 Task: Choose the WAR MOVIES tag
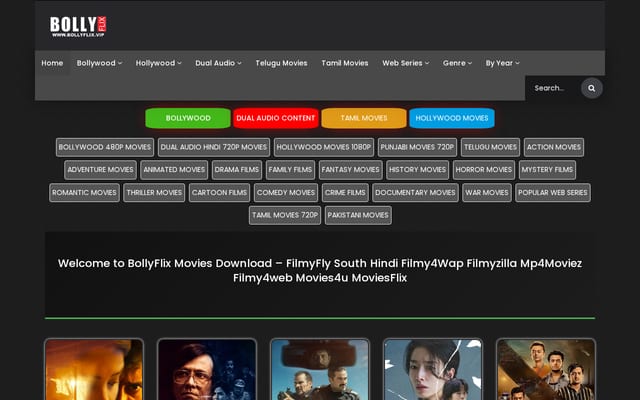click(x=487, y=193)
